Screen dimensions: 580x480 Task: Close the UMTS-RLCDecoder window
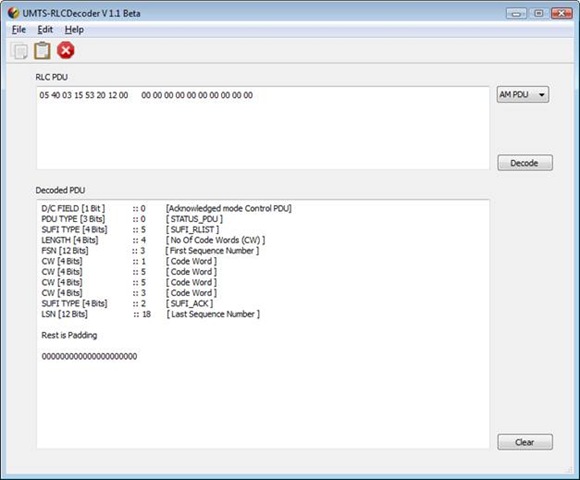(562, 14)
